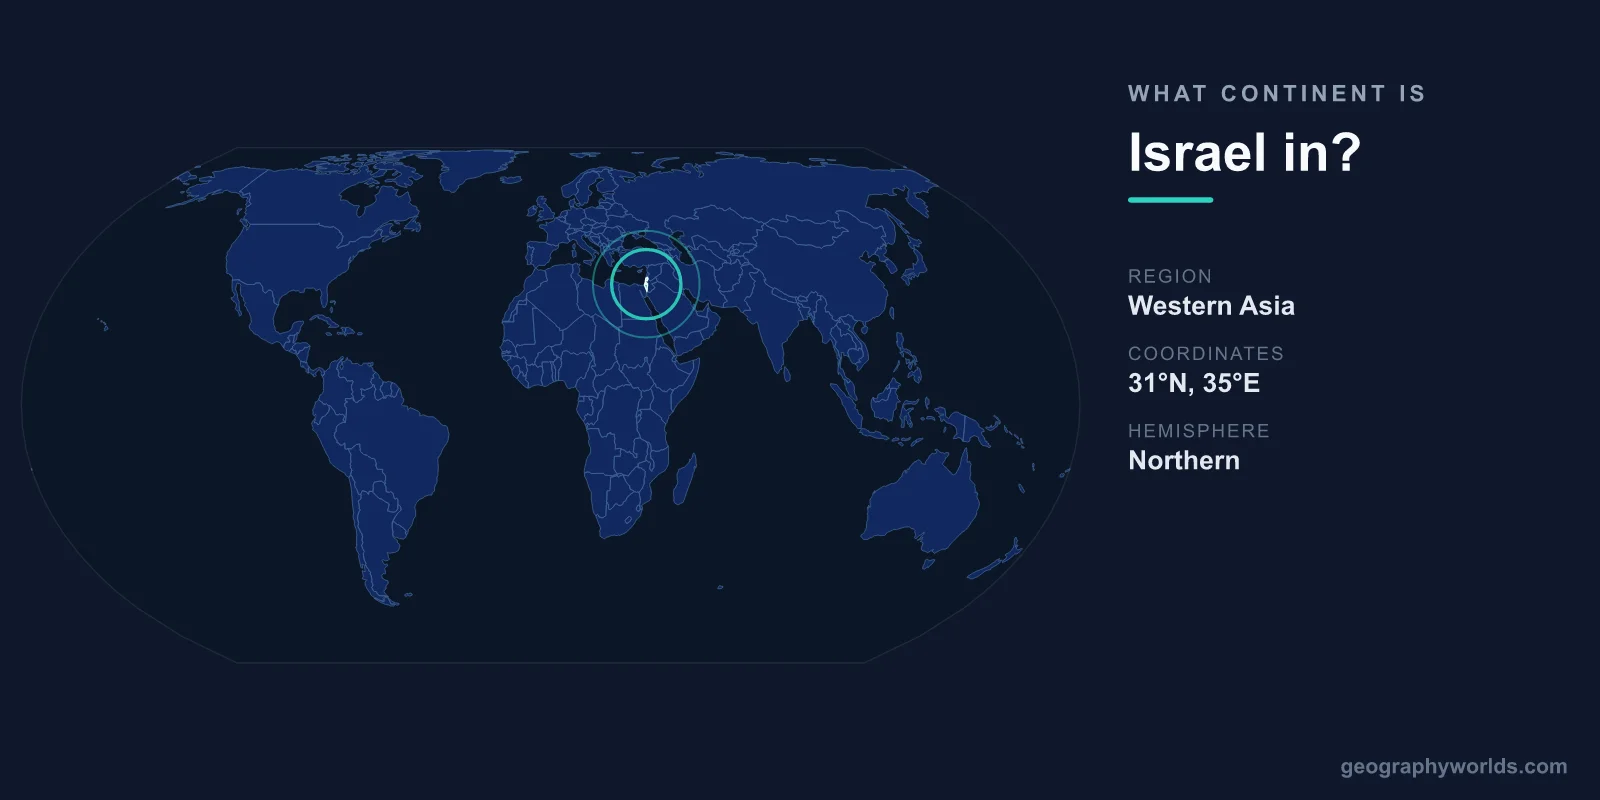Select the '31°N, 35°E' coordinates value
Screen dimensions: 1600x800
point(1194,383)
